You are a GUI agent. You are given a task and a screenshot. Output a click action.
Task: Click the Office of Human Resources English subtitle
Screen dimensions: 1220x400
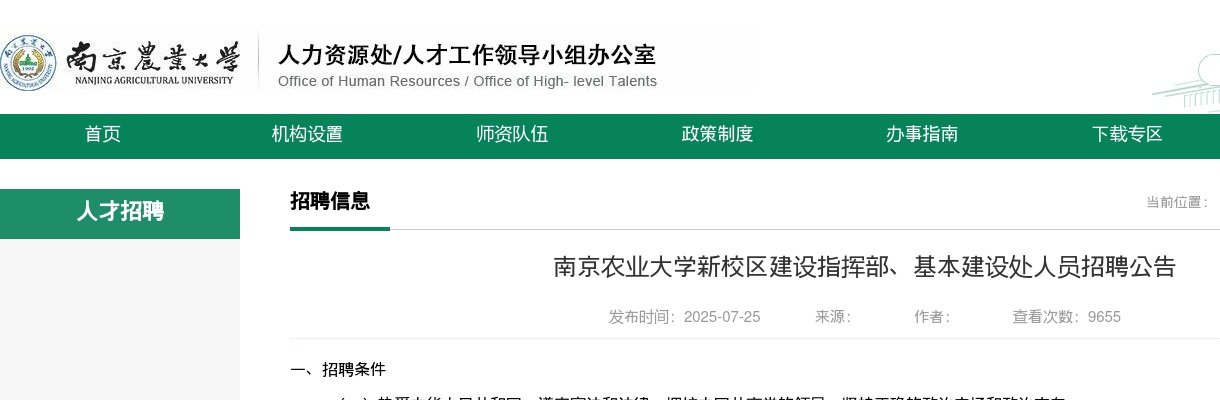(x=467, y=82)
